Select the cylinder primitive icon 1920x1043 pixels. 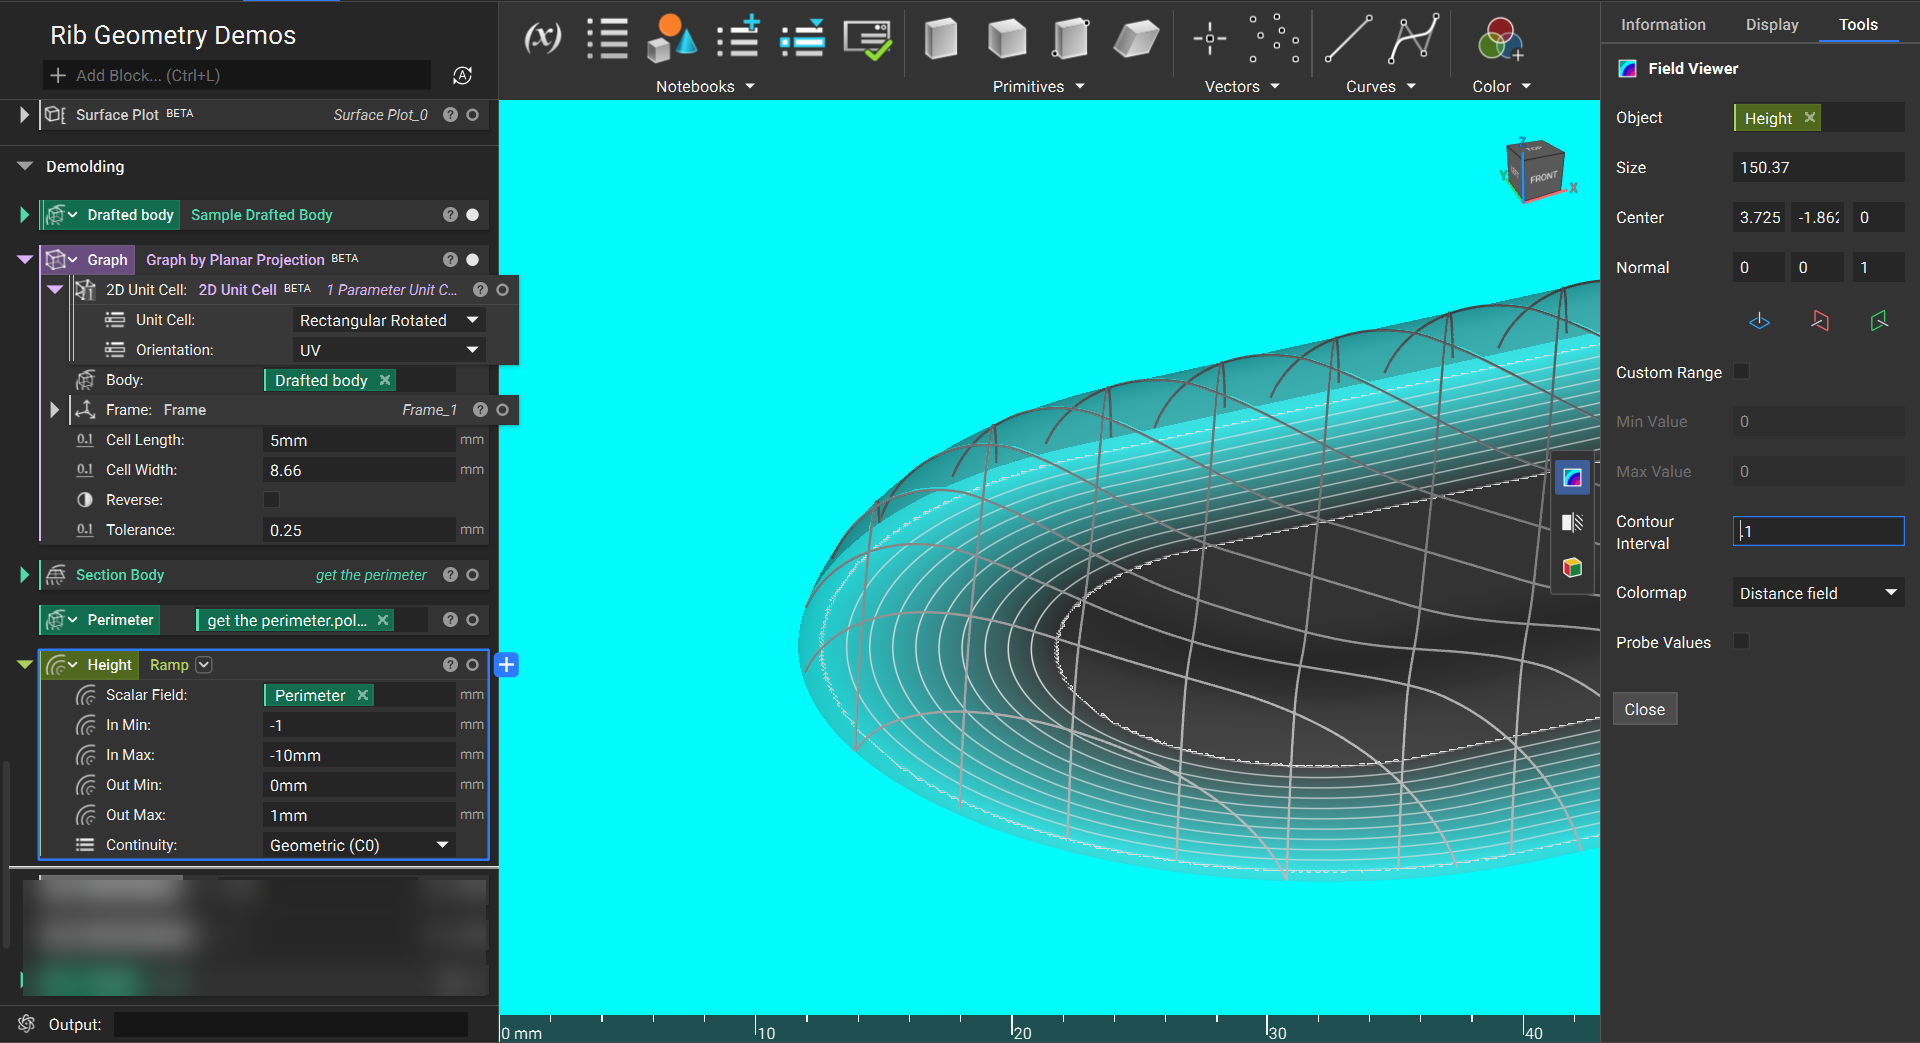[x=1071, y=39]
